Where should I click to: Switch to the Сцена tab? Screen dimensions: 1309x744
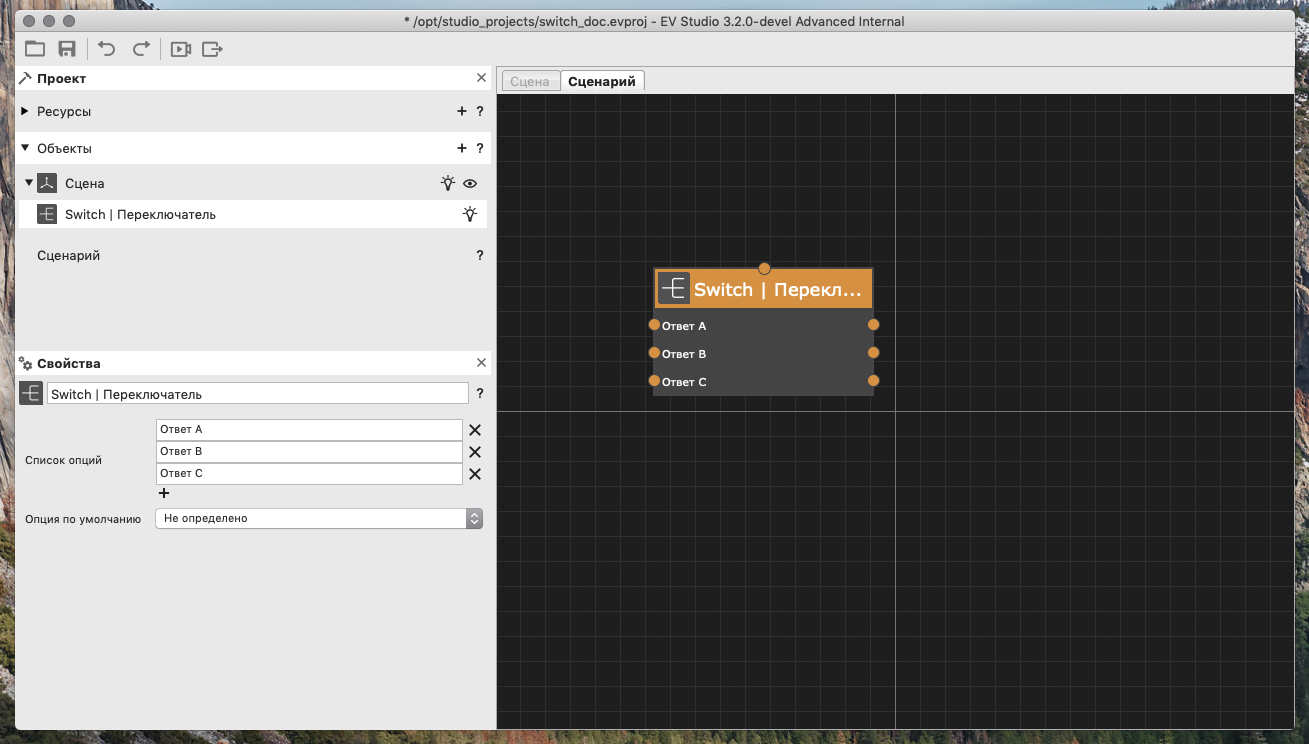tap(530, 82)
